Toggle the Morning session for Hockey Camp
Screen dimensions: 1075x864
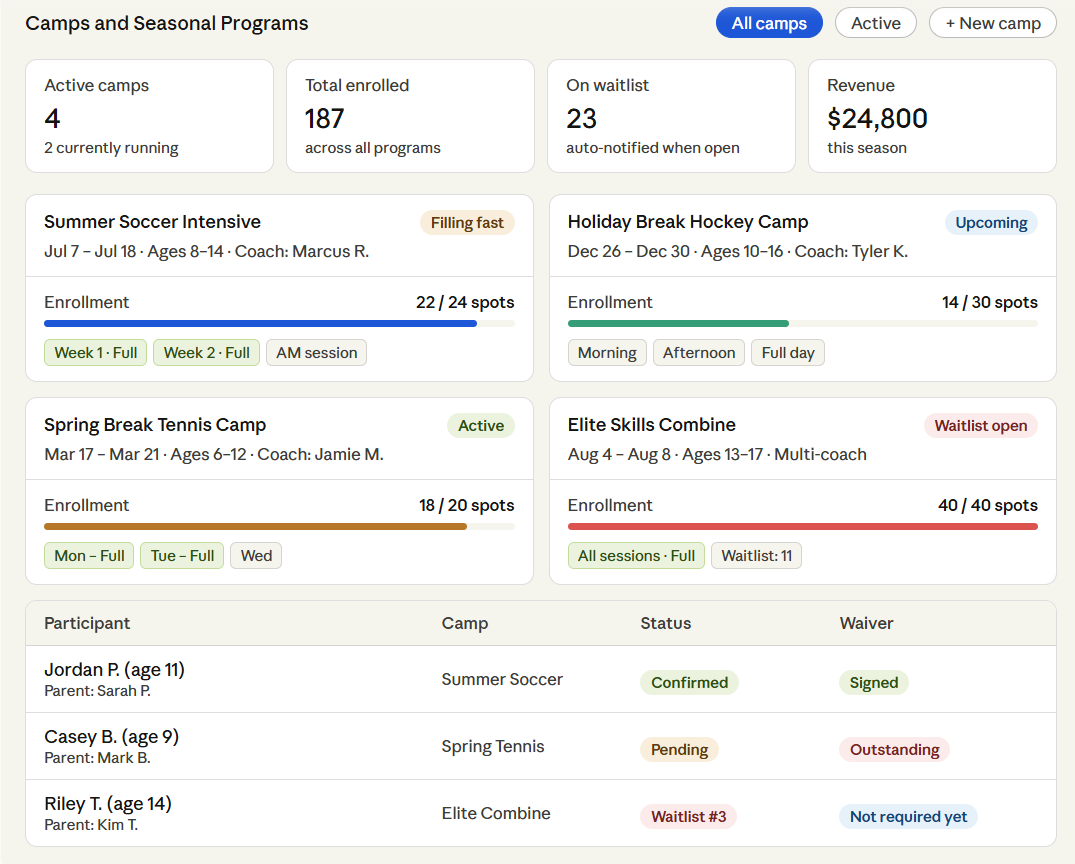607,352
